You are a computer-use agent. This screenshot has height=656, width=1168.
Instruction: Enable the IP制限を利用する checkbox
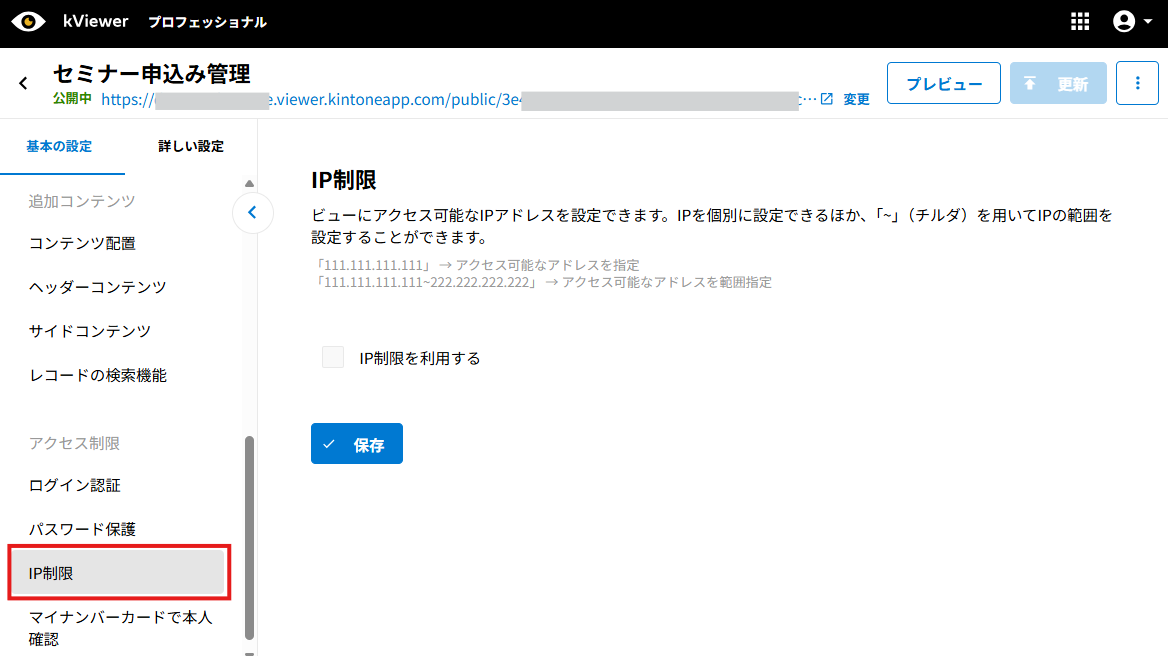click(x=333, y=358)
